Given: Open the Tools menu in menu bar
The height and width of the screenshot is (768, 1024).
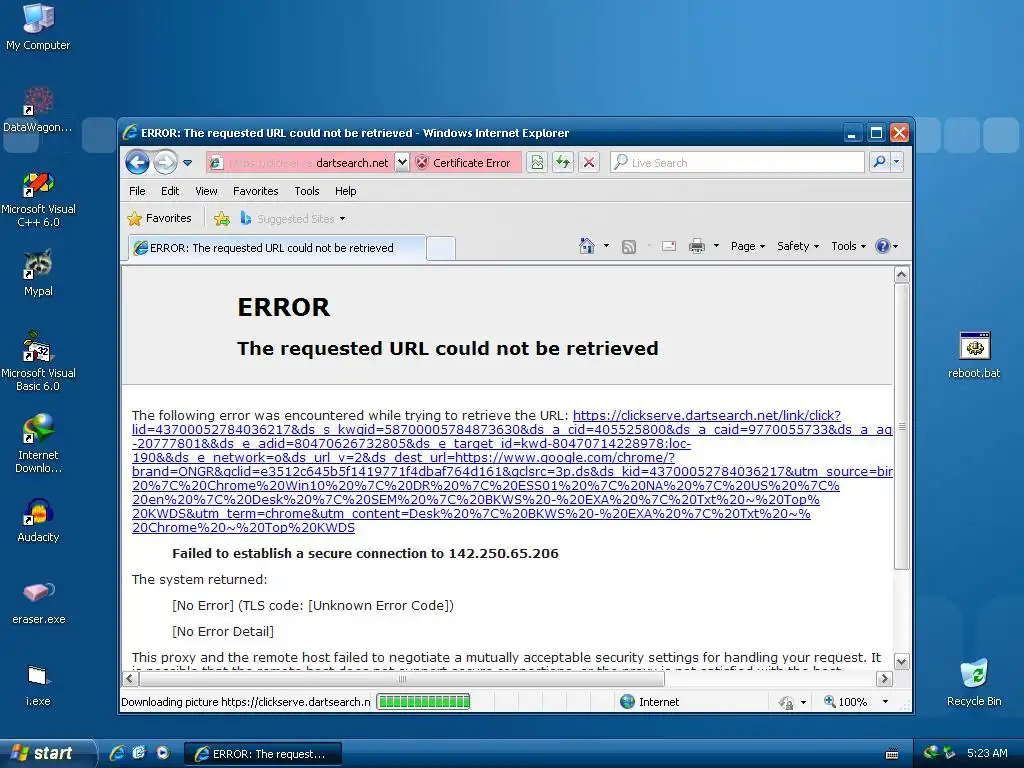Looking at the screenshot, I should 306,191.
